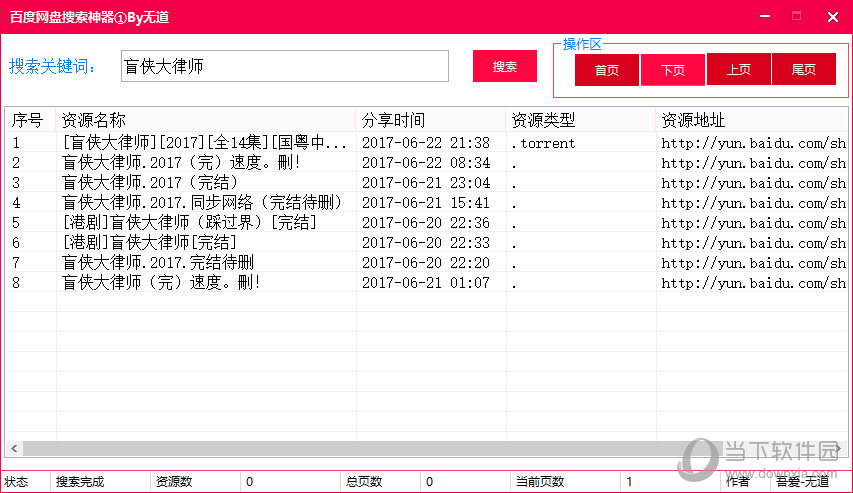Go to first page with 首页
Viewport: 853px width, 493px height.
[607, 70]
